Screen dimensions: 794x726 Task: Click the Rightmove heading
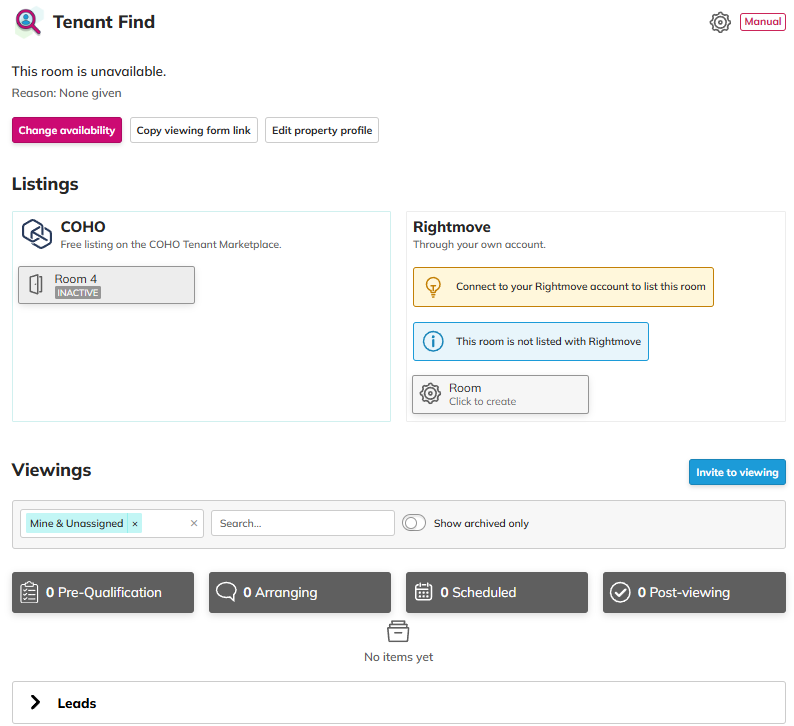452,227
